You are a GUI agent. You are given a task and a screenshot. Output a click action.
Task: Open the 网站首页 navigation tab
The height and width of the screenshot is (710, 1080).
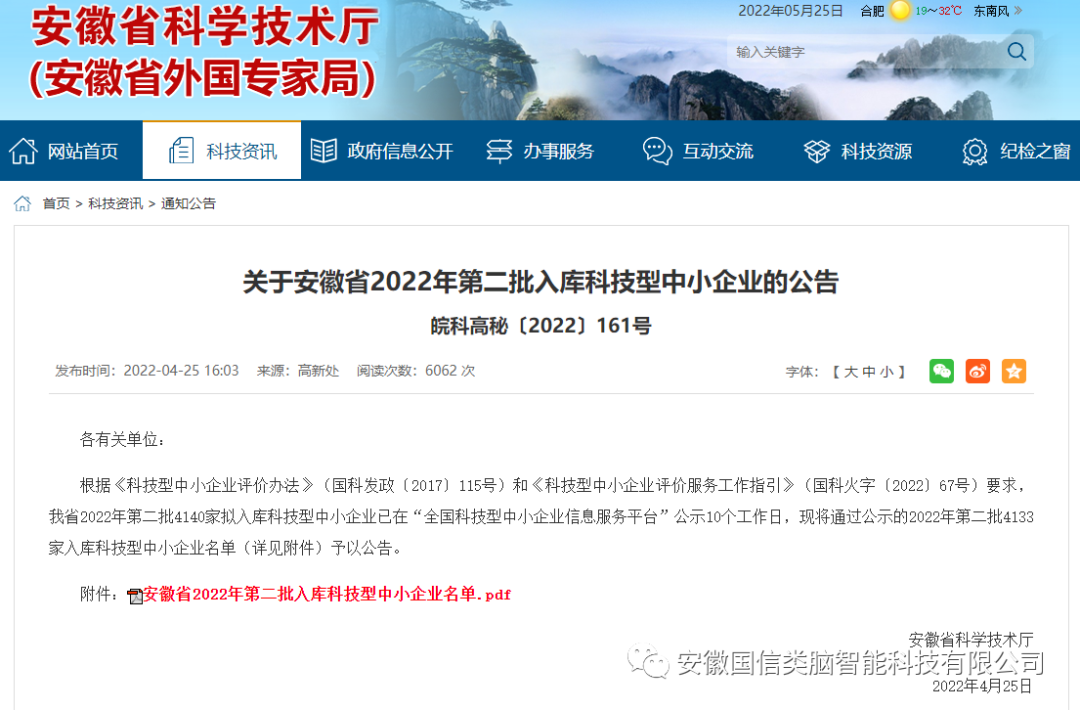pos(64,151)
